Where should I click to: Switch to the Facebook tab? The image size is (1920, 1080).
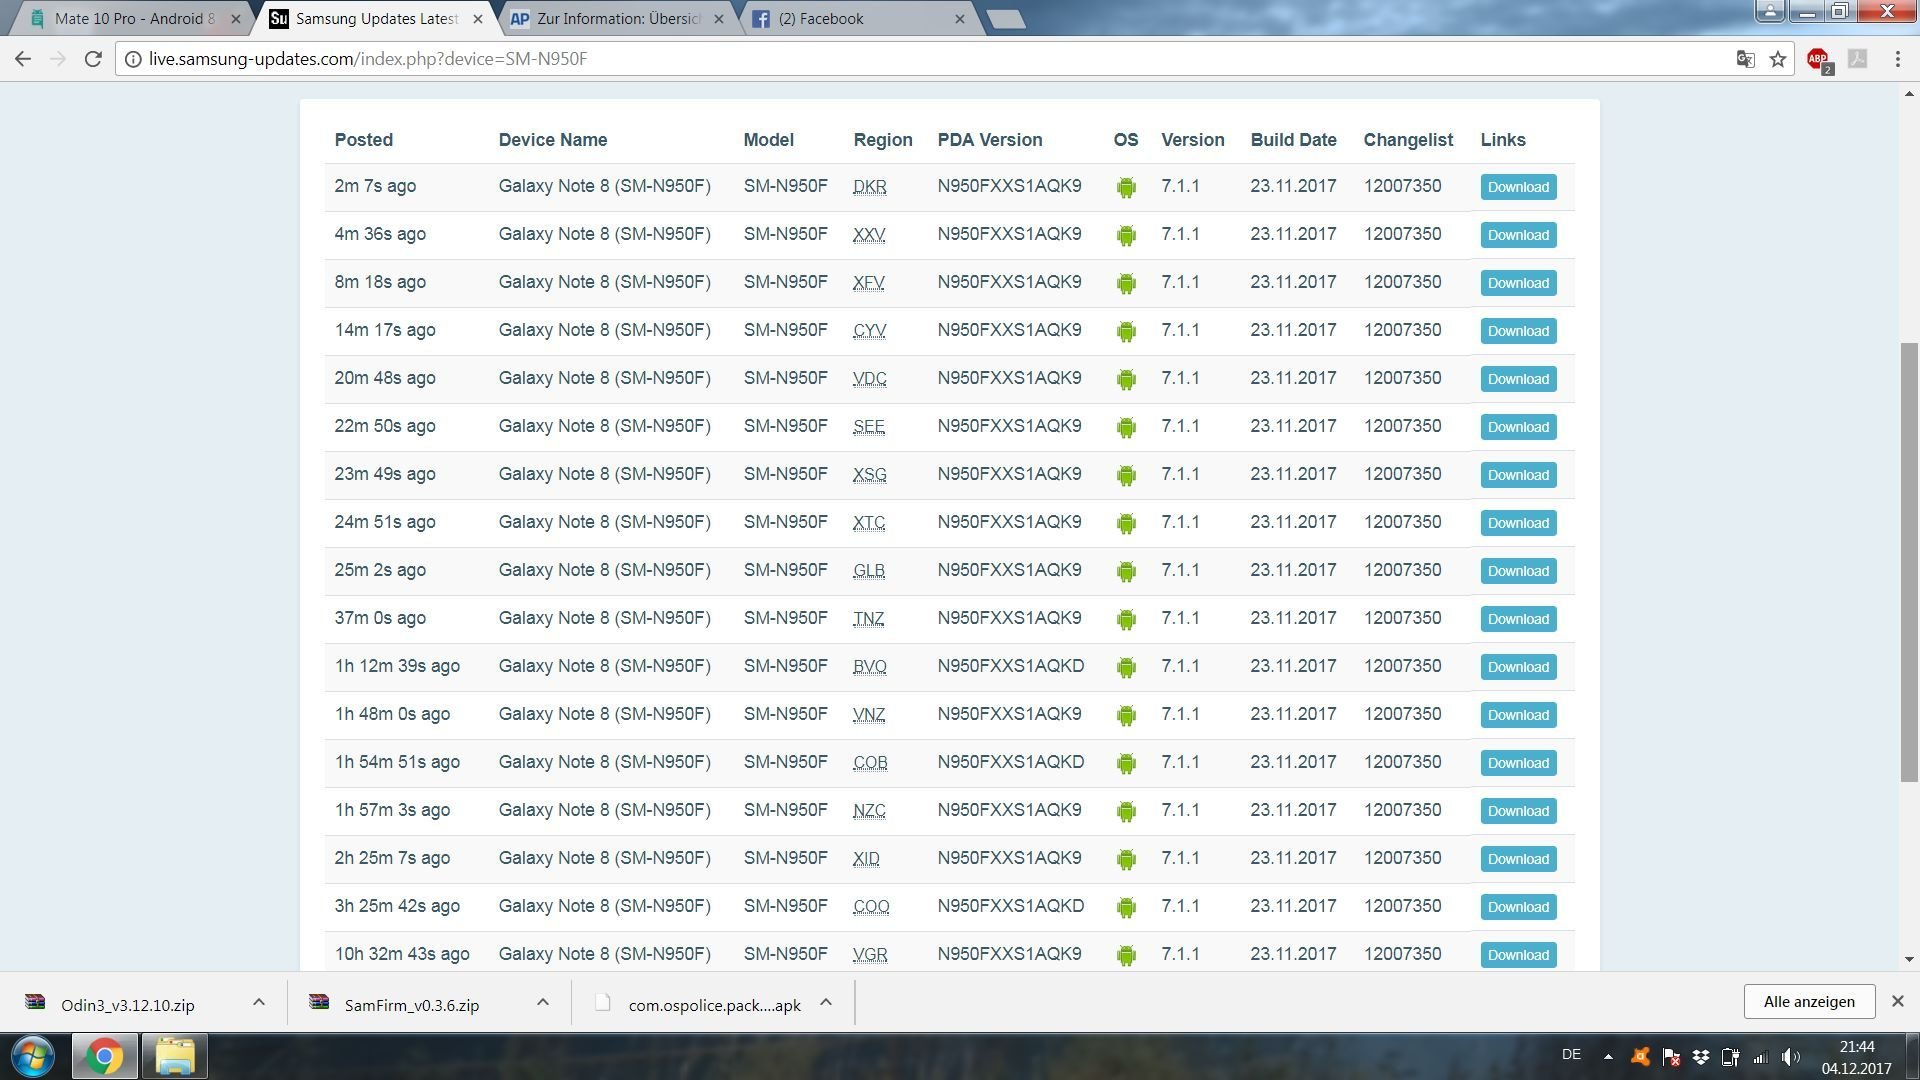pos(858,19)
